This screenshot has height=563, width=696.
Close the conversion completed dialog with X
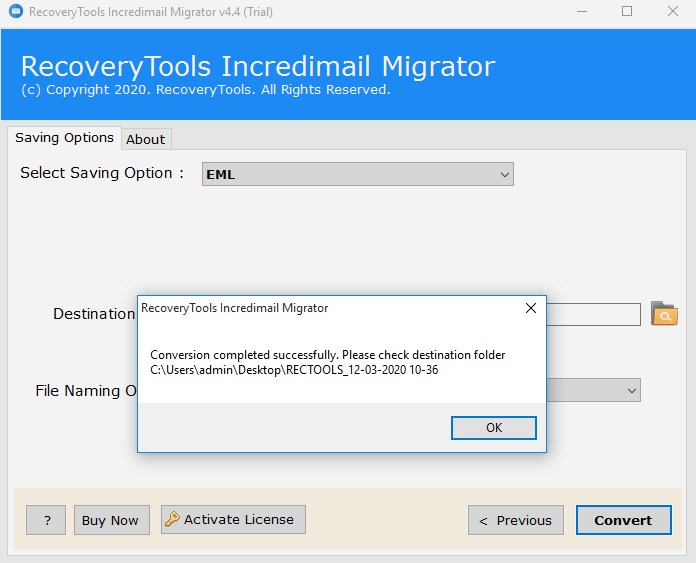(x=531, y=308)
